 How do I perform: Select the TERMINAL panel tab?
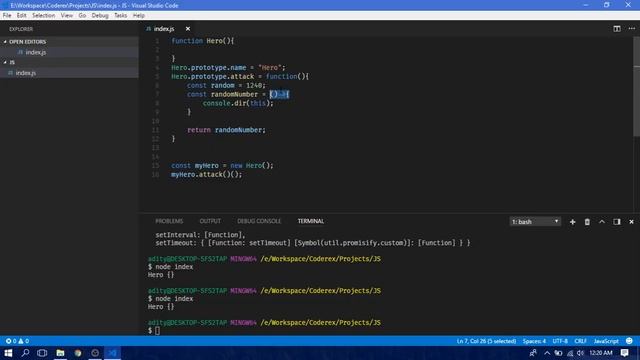pos(311,221)
